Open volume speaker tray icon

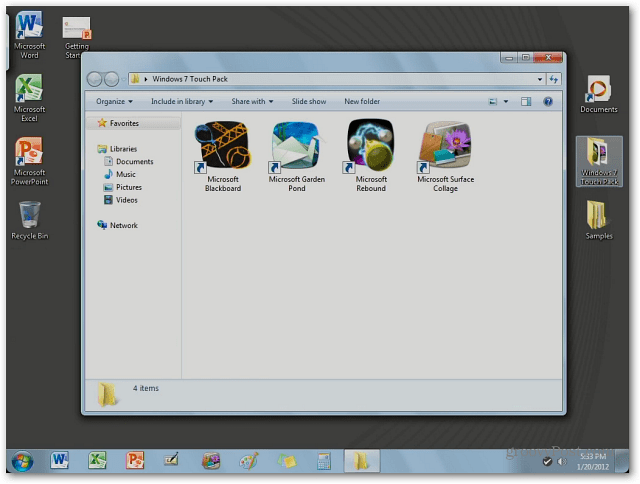tap(562, 462)
